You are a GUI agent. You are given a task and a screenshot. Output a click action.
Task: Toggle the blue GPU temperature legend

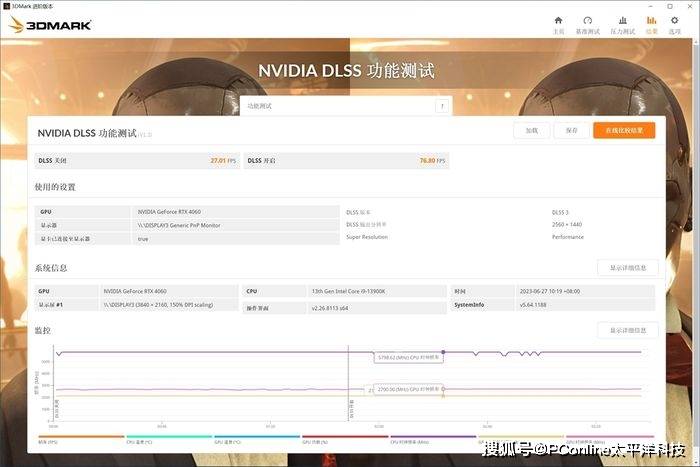point(257,439)
